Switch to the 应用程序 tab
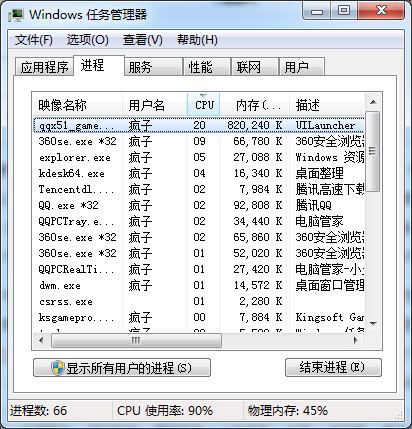This screenshot has width=412, height=429. point(44,67)
